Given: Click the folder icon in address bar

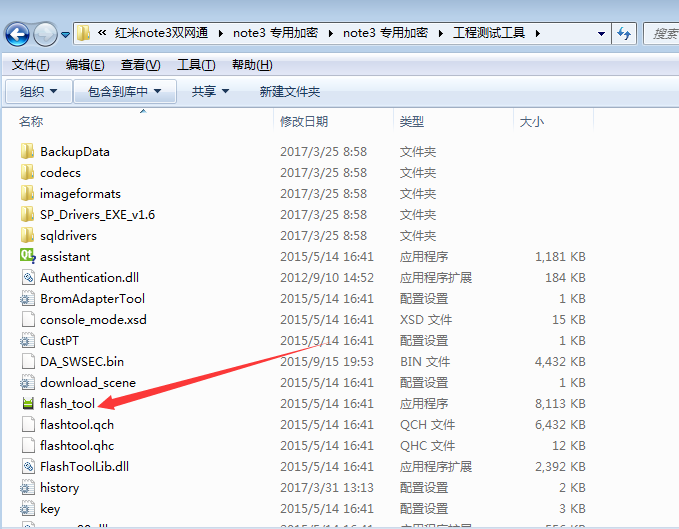Looking at the screenshot, I should pyautogui.click(x=83, y=33).
